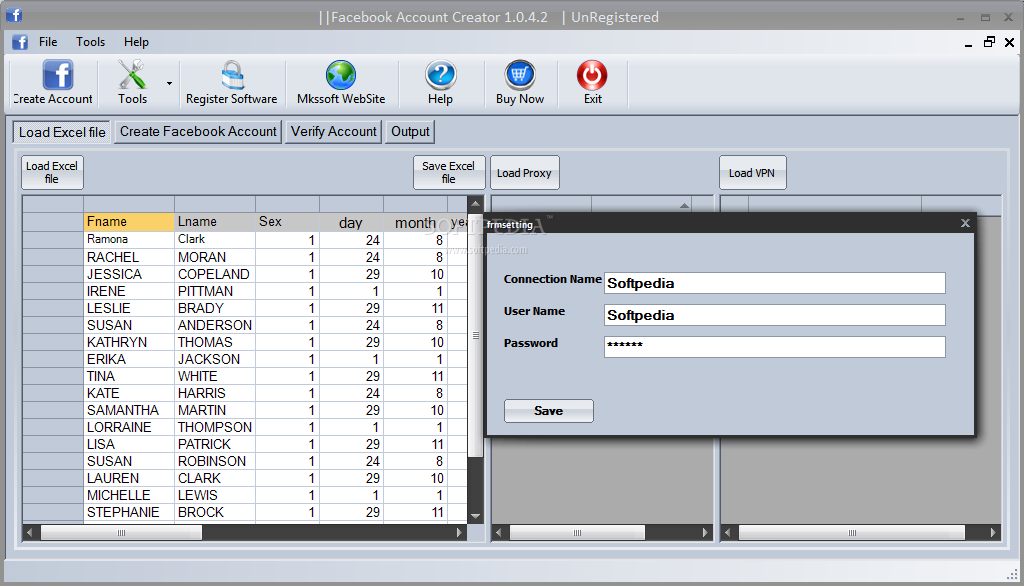
Task: Click the Load VPN button
Action: pyautogui.click(x=752, y=172)
